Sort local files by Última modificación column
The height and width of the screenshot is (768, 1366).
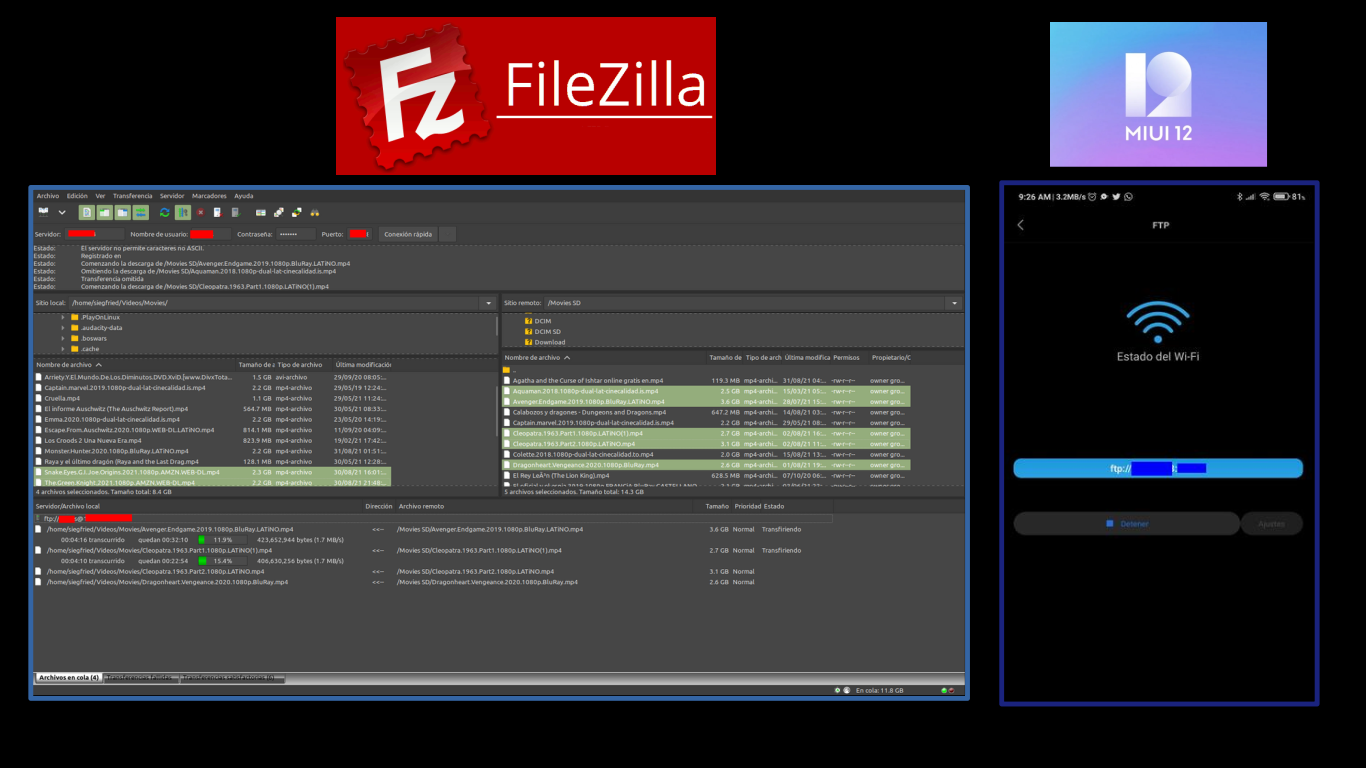coord(363,365)
